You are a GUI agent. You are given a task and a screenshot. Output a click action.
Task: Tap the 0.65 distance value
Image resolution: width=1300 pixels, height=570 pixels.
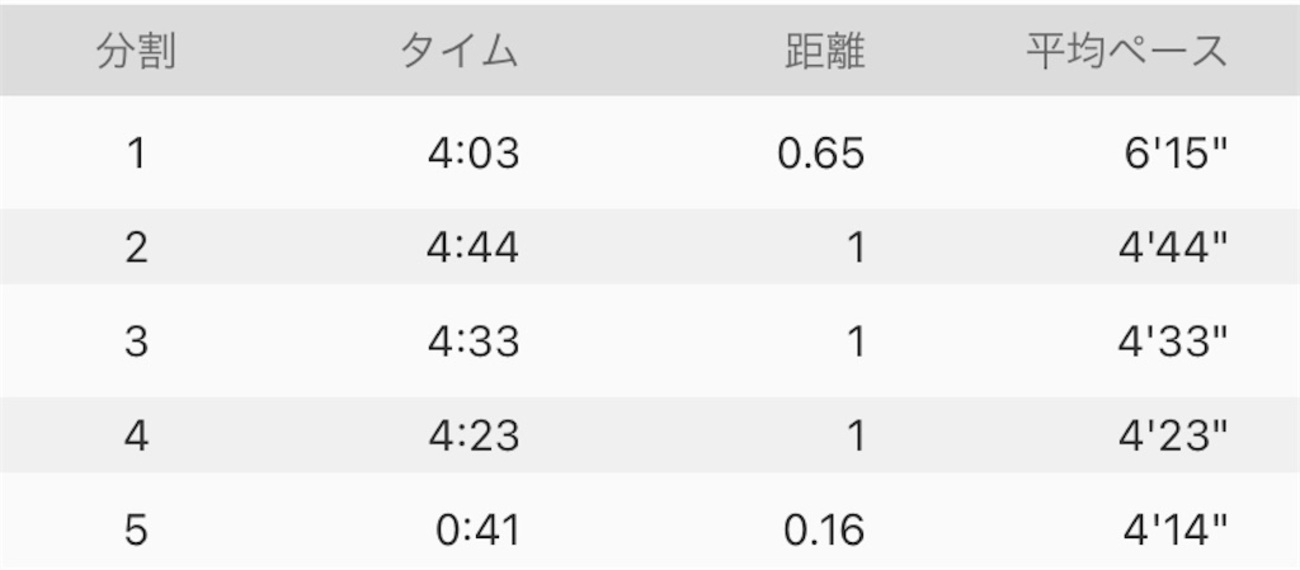pyautogui.click(x=821, y=155)
